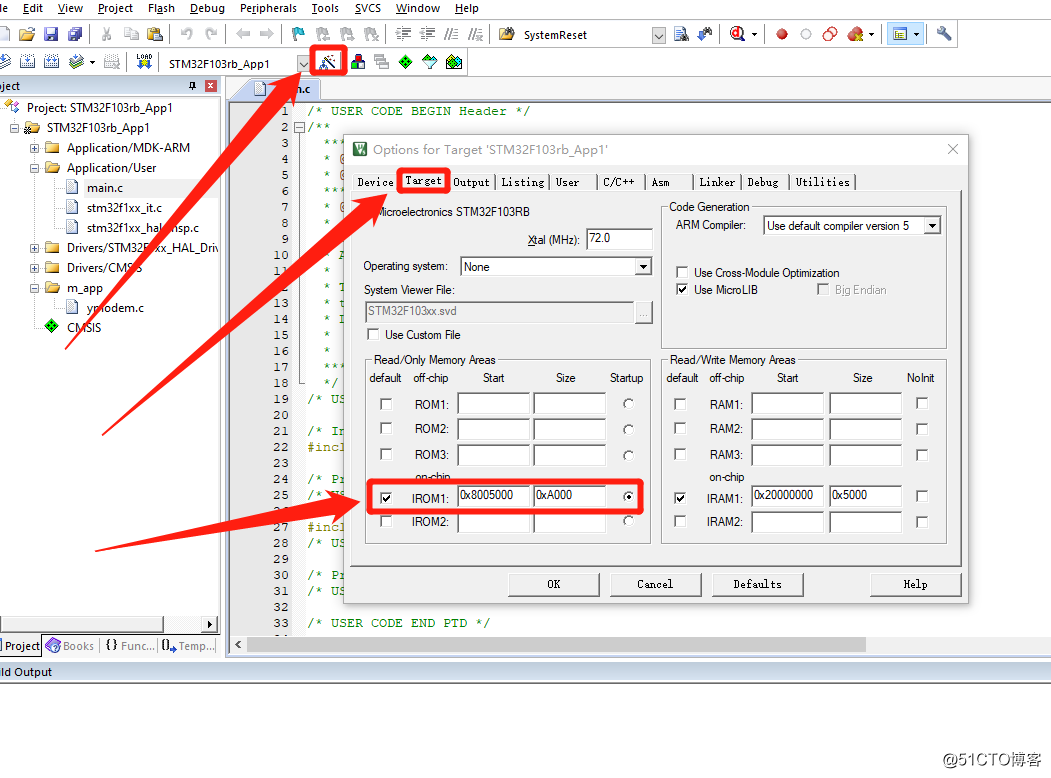Click the Find document search icon
The height and width of the screenshot is (778, 1051).
tap(681, 34)
